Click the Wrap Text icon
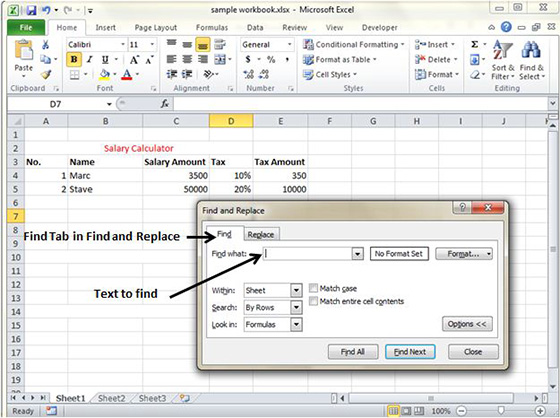 (220, 44)
